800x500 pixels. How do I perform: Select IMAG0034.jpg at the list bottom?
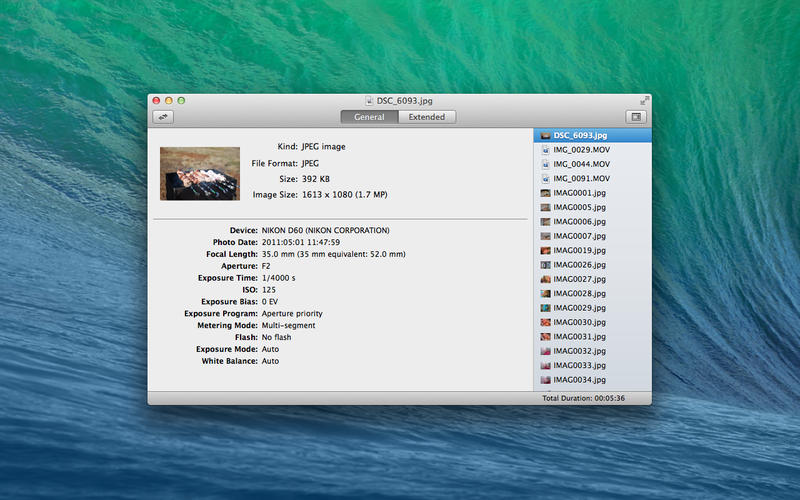(x=580, y=380)
